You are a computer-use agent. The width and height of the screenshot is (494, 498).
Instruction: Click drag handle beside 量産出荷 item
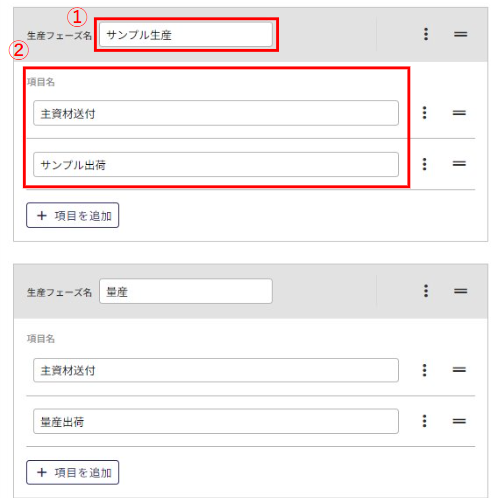(459, 421)
